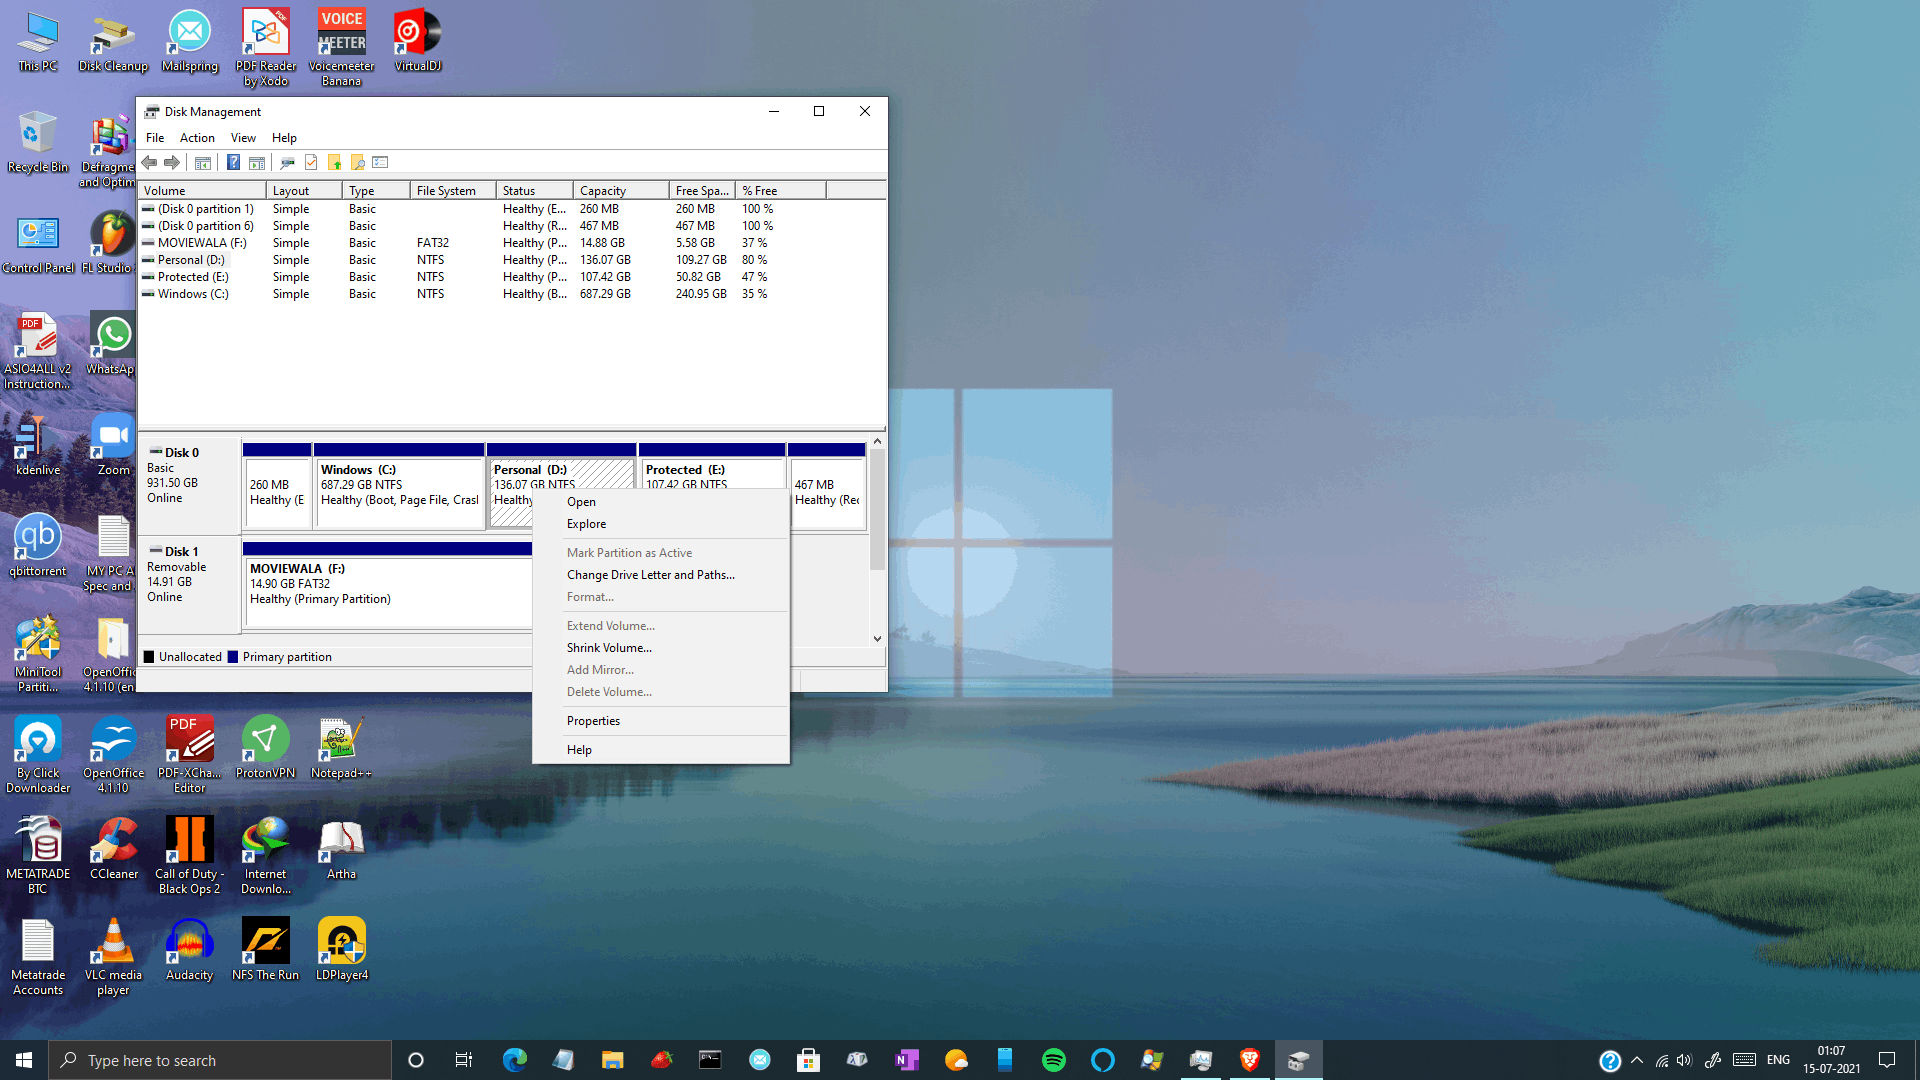Choose Explore in the context menu
1920x1080 pixels.
point(661,524)
